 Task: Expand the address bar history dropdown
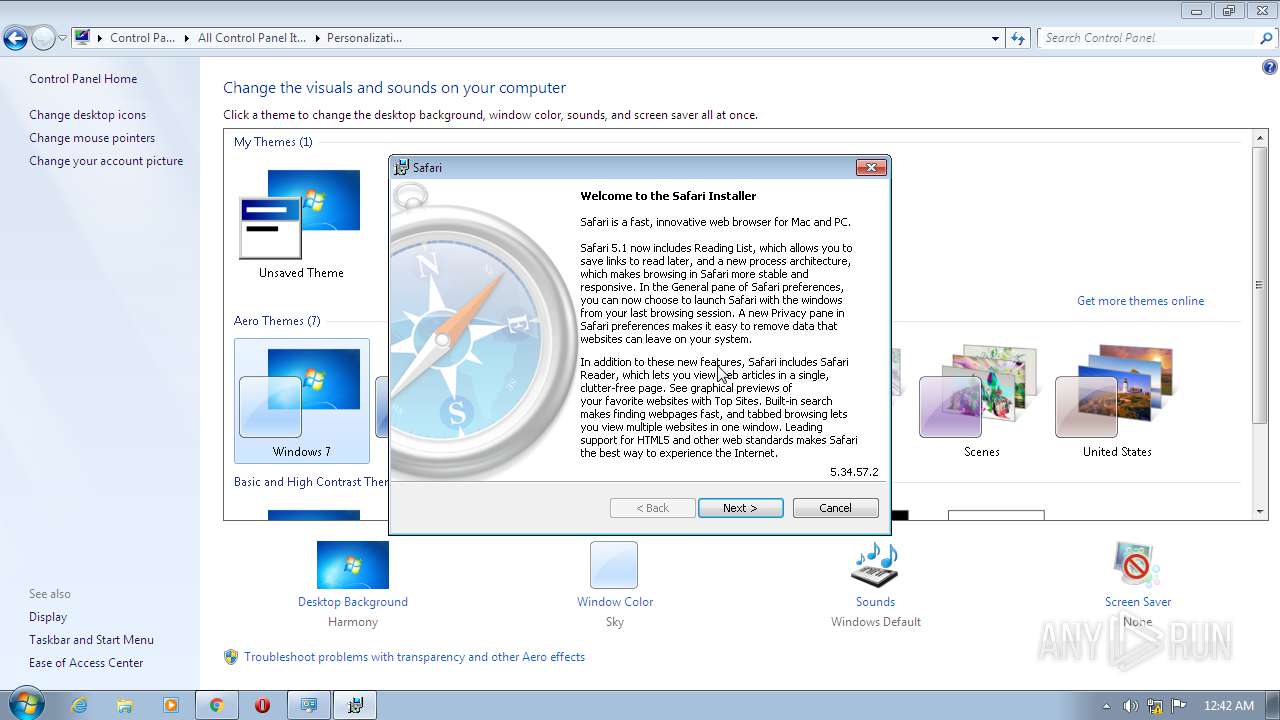(x=995, y=38)
